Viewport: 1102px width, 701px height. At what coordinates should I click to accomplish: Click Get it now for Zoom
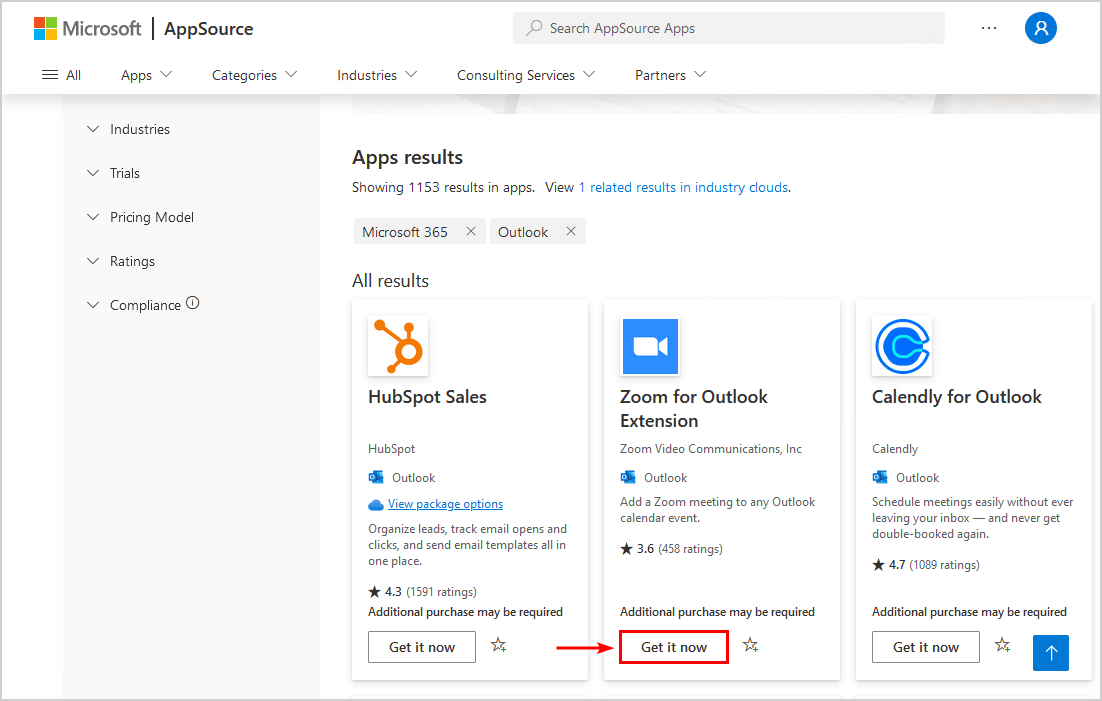coord(674,647)
